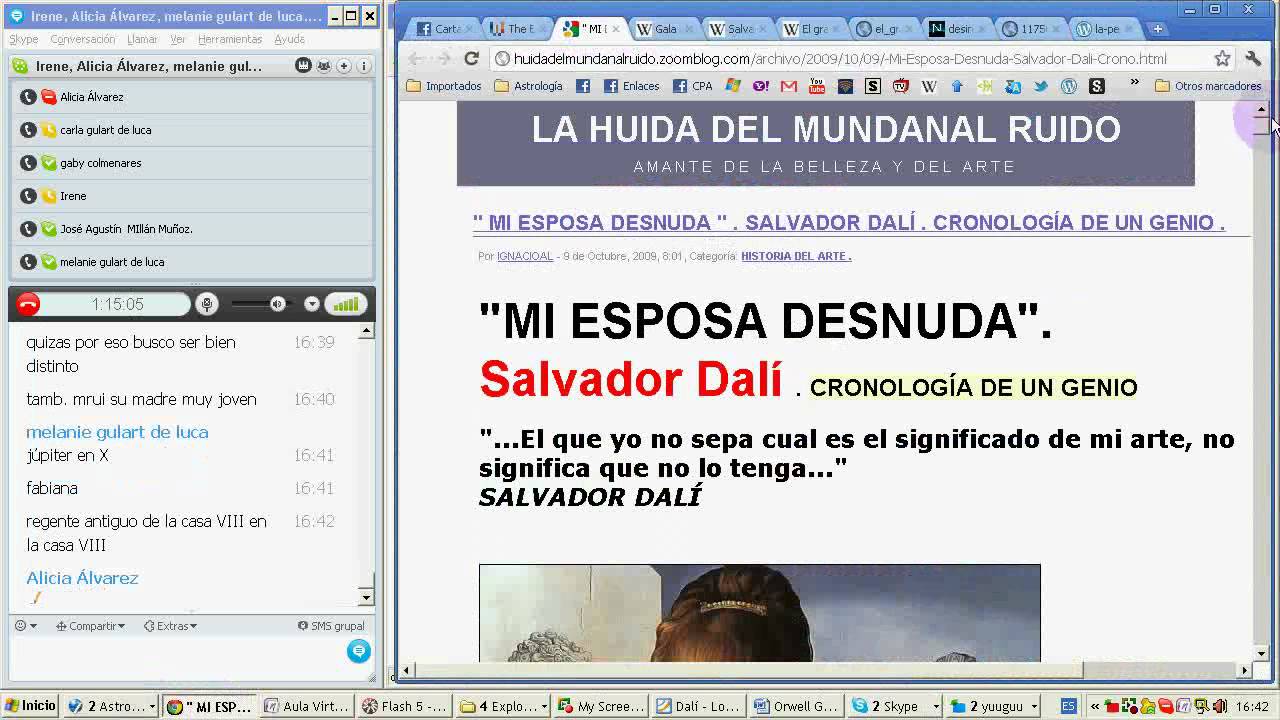
Task: Open the ES language indicator
Action: (1068, 706)
